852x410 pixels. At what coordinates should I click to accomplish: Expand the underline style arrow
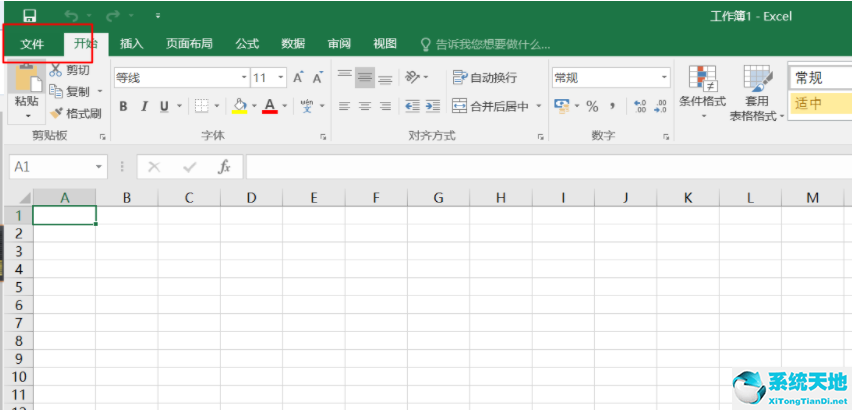point(180,106)
